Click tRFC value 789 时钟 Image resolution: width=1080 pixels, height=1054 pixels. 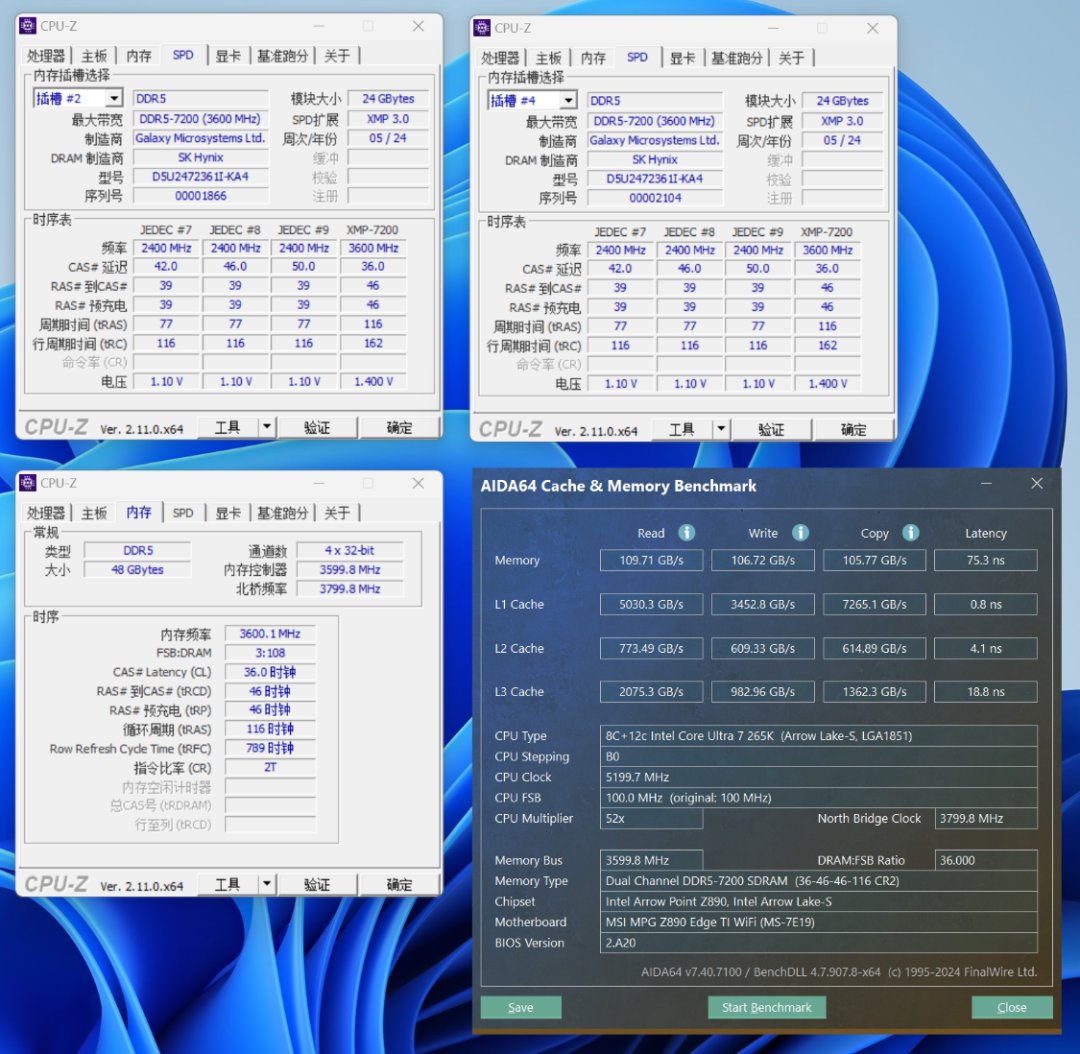coord(270,748)
